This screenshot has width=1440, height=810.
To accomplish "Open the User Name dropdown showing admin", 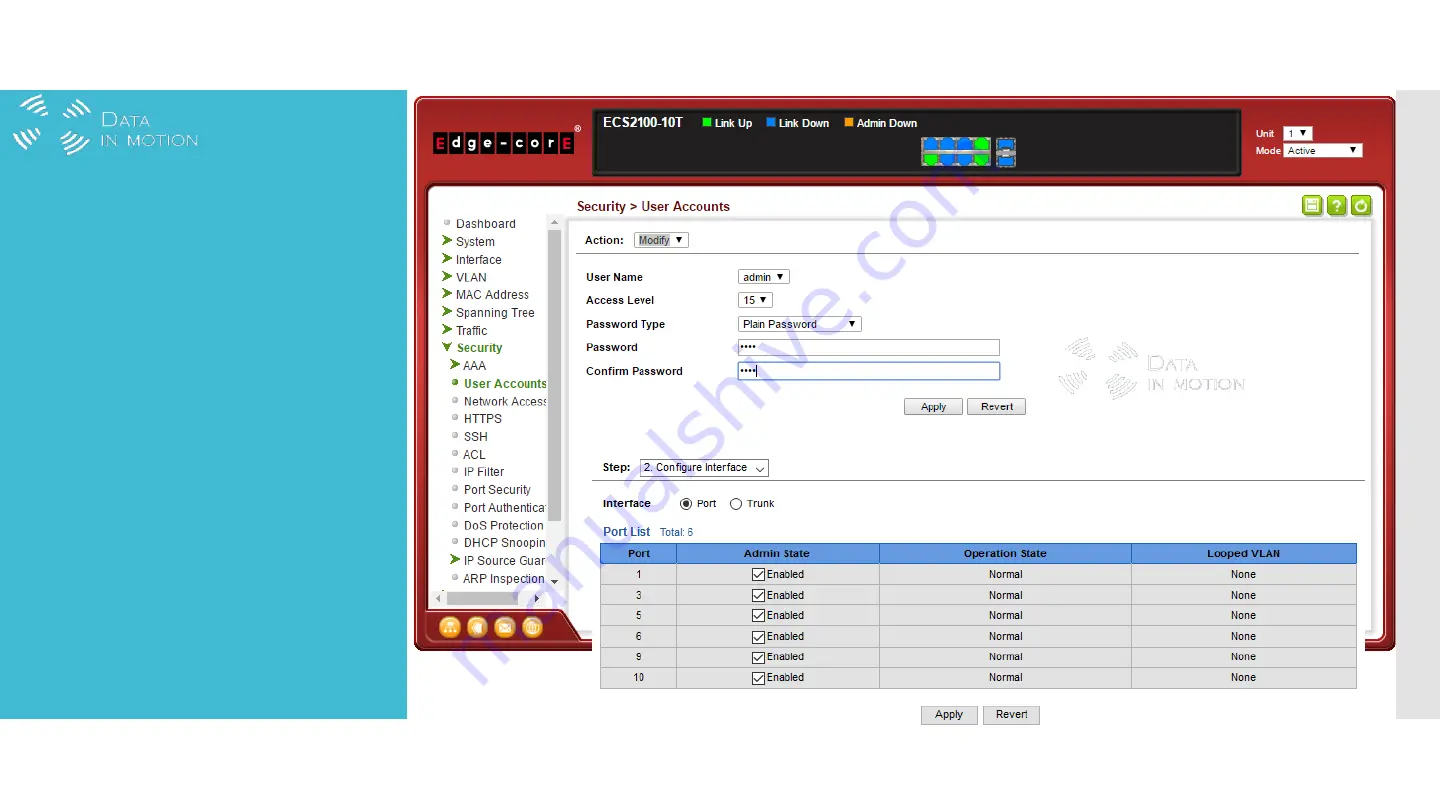I will (764, 277).
